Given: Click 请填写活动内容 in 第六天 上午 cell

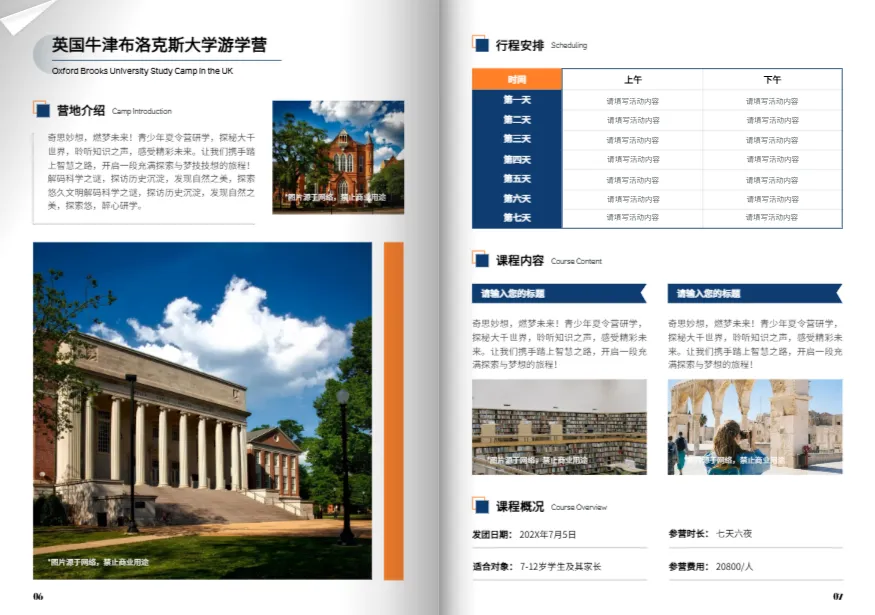Looking at the screenshot, I should point(633,199).
